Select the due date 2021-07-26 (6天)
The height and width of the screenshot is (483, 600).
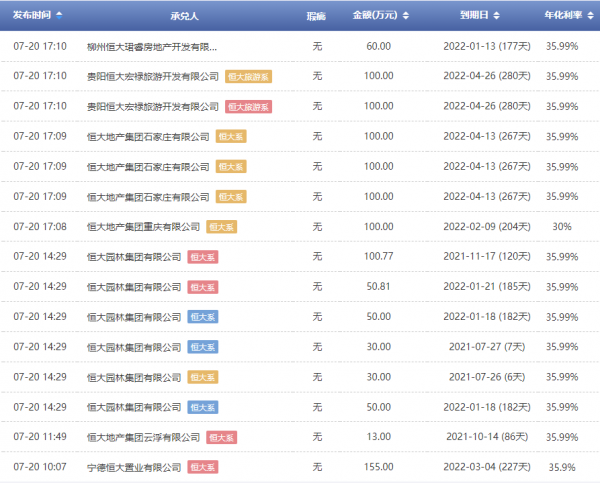[487, 377]
